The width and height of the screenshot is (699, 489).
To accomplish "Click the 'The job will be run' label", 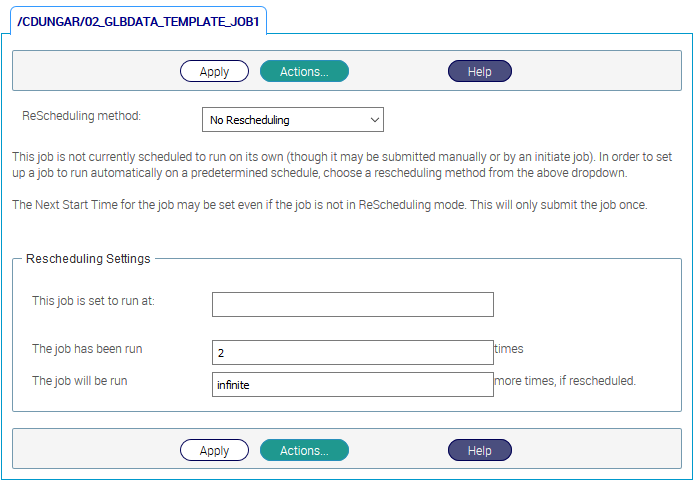I will (x=80, y=381).
